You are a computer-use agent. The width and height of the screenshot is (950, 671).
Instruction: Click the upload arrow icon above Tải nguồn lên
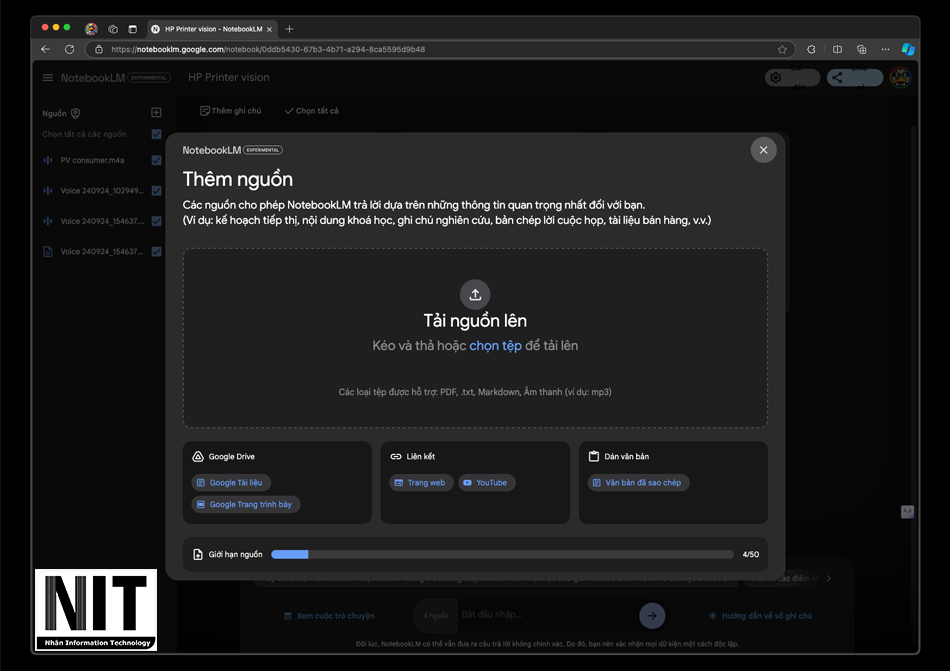coord(475,295)
